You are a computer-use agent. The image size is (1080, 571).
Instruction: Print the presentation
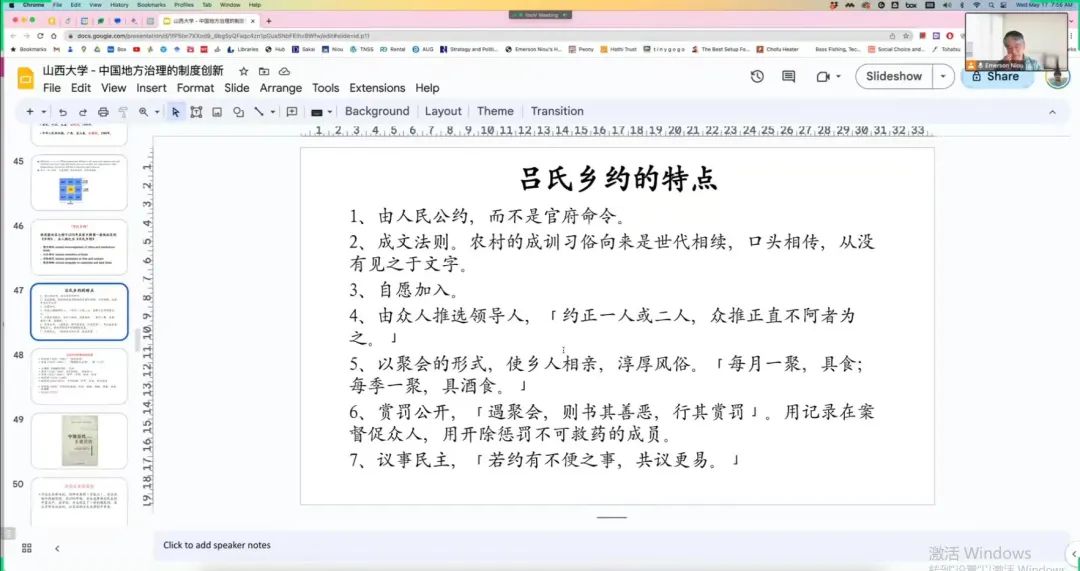click(103, 112)
